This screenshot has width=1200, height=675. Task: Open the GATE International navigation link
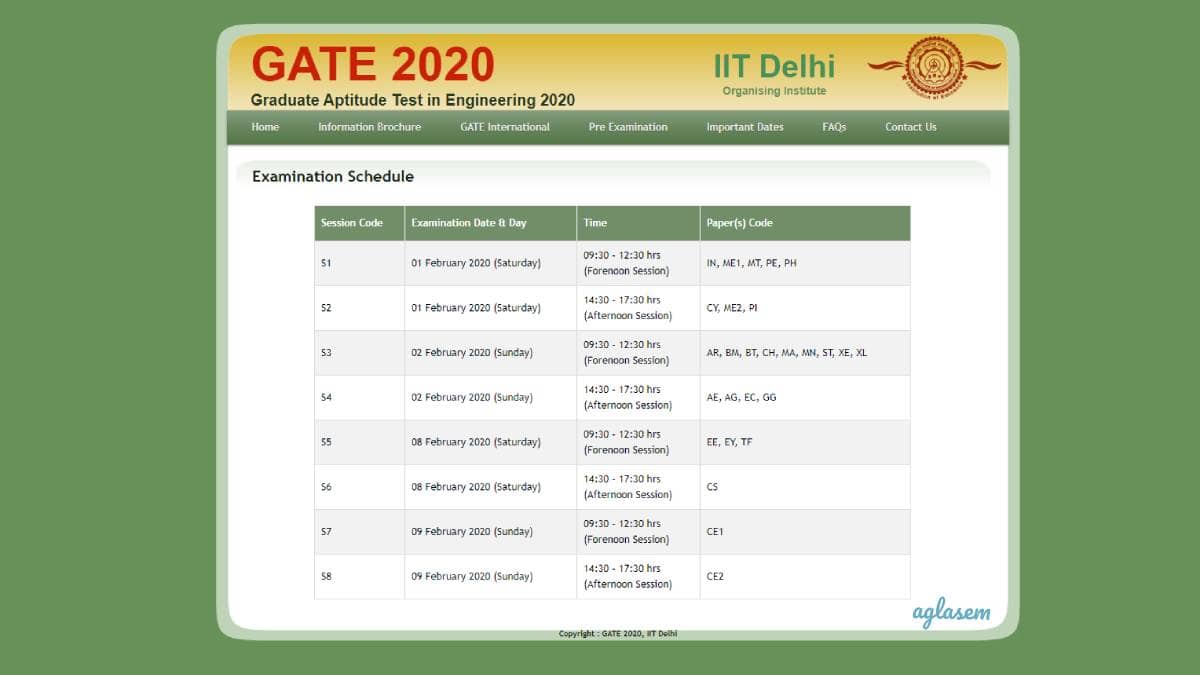(x=505, y=127)
